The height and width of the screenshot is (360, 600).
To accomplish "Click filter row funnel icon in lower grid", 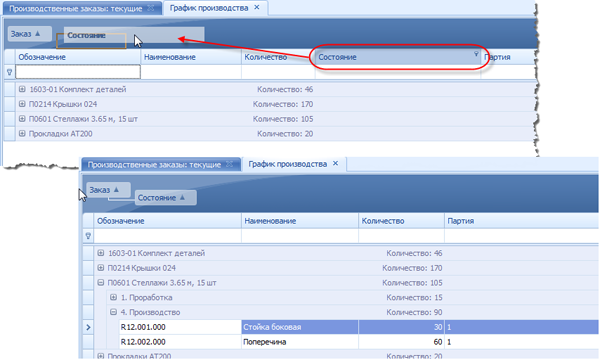I will coord(88,236).
